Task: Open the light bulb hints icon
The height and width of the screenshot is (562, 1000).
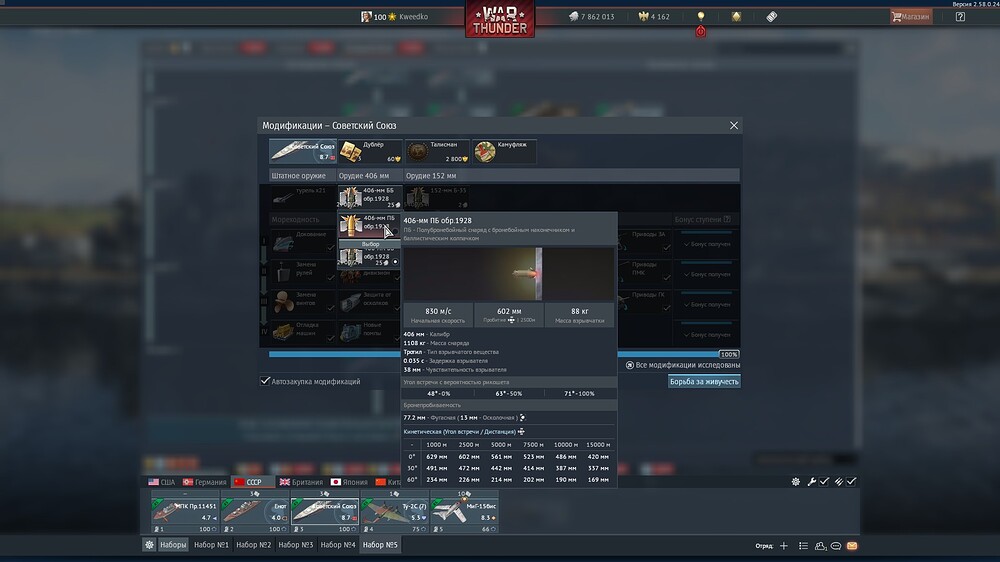Action: [x=700, y=16]
